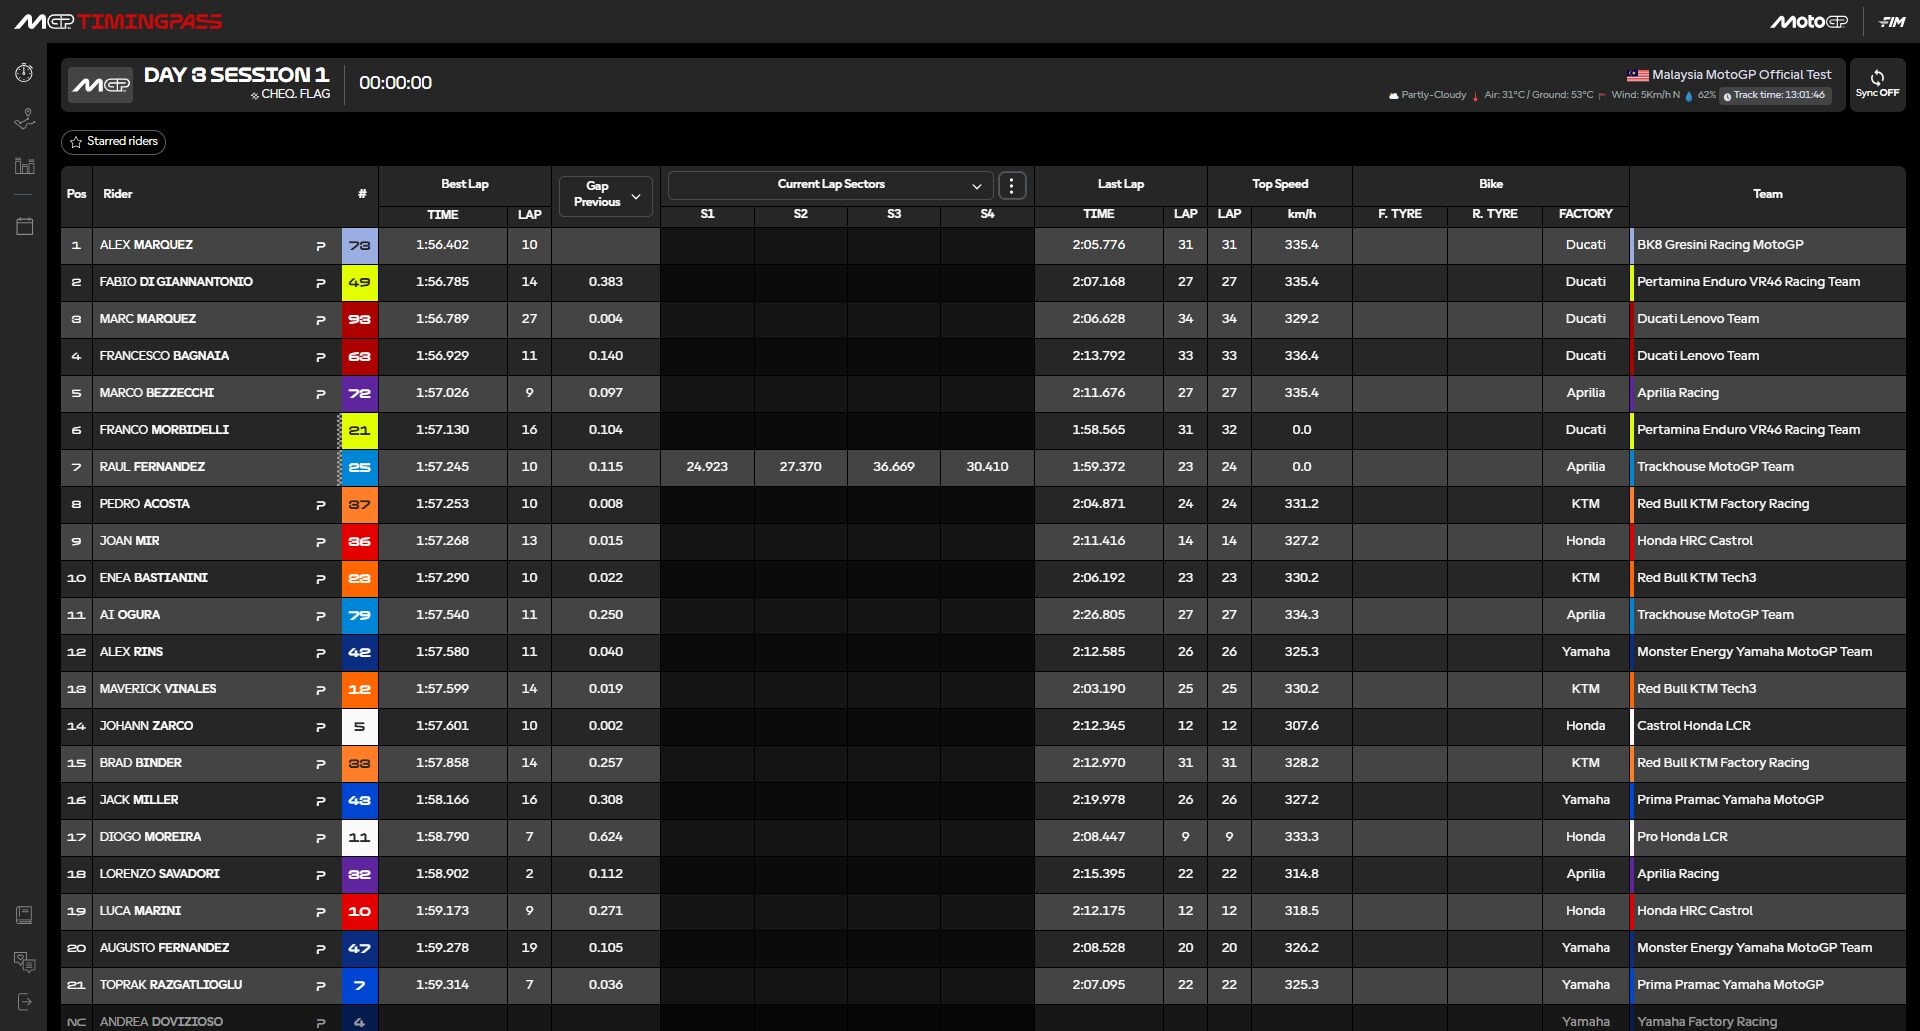1920x1031 pixels.
Task: Click Fabio Di Giannantonio's yellow number 49 badge
Action: 359,282
